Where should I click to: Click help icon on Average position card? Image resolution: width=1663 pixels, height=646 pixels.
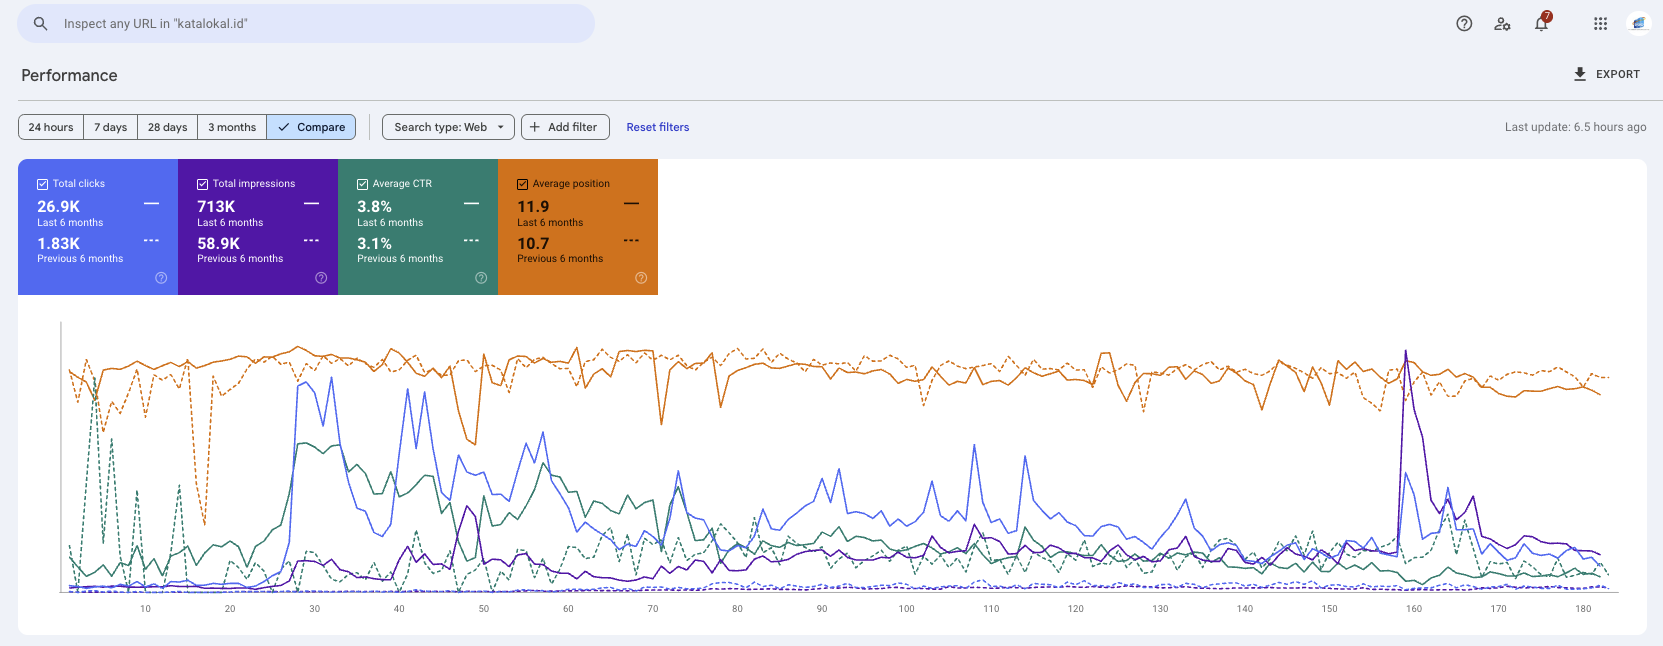(x=641, y=278)
